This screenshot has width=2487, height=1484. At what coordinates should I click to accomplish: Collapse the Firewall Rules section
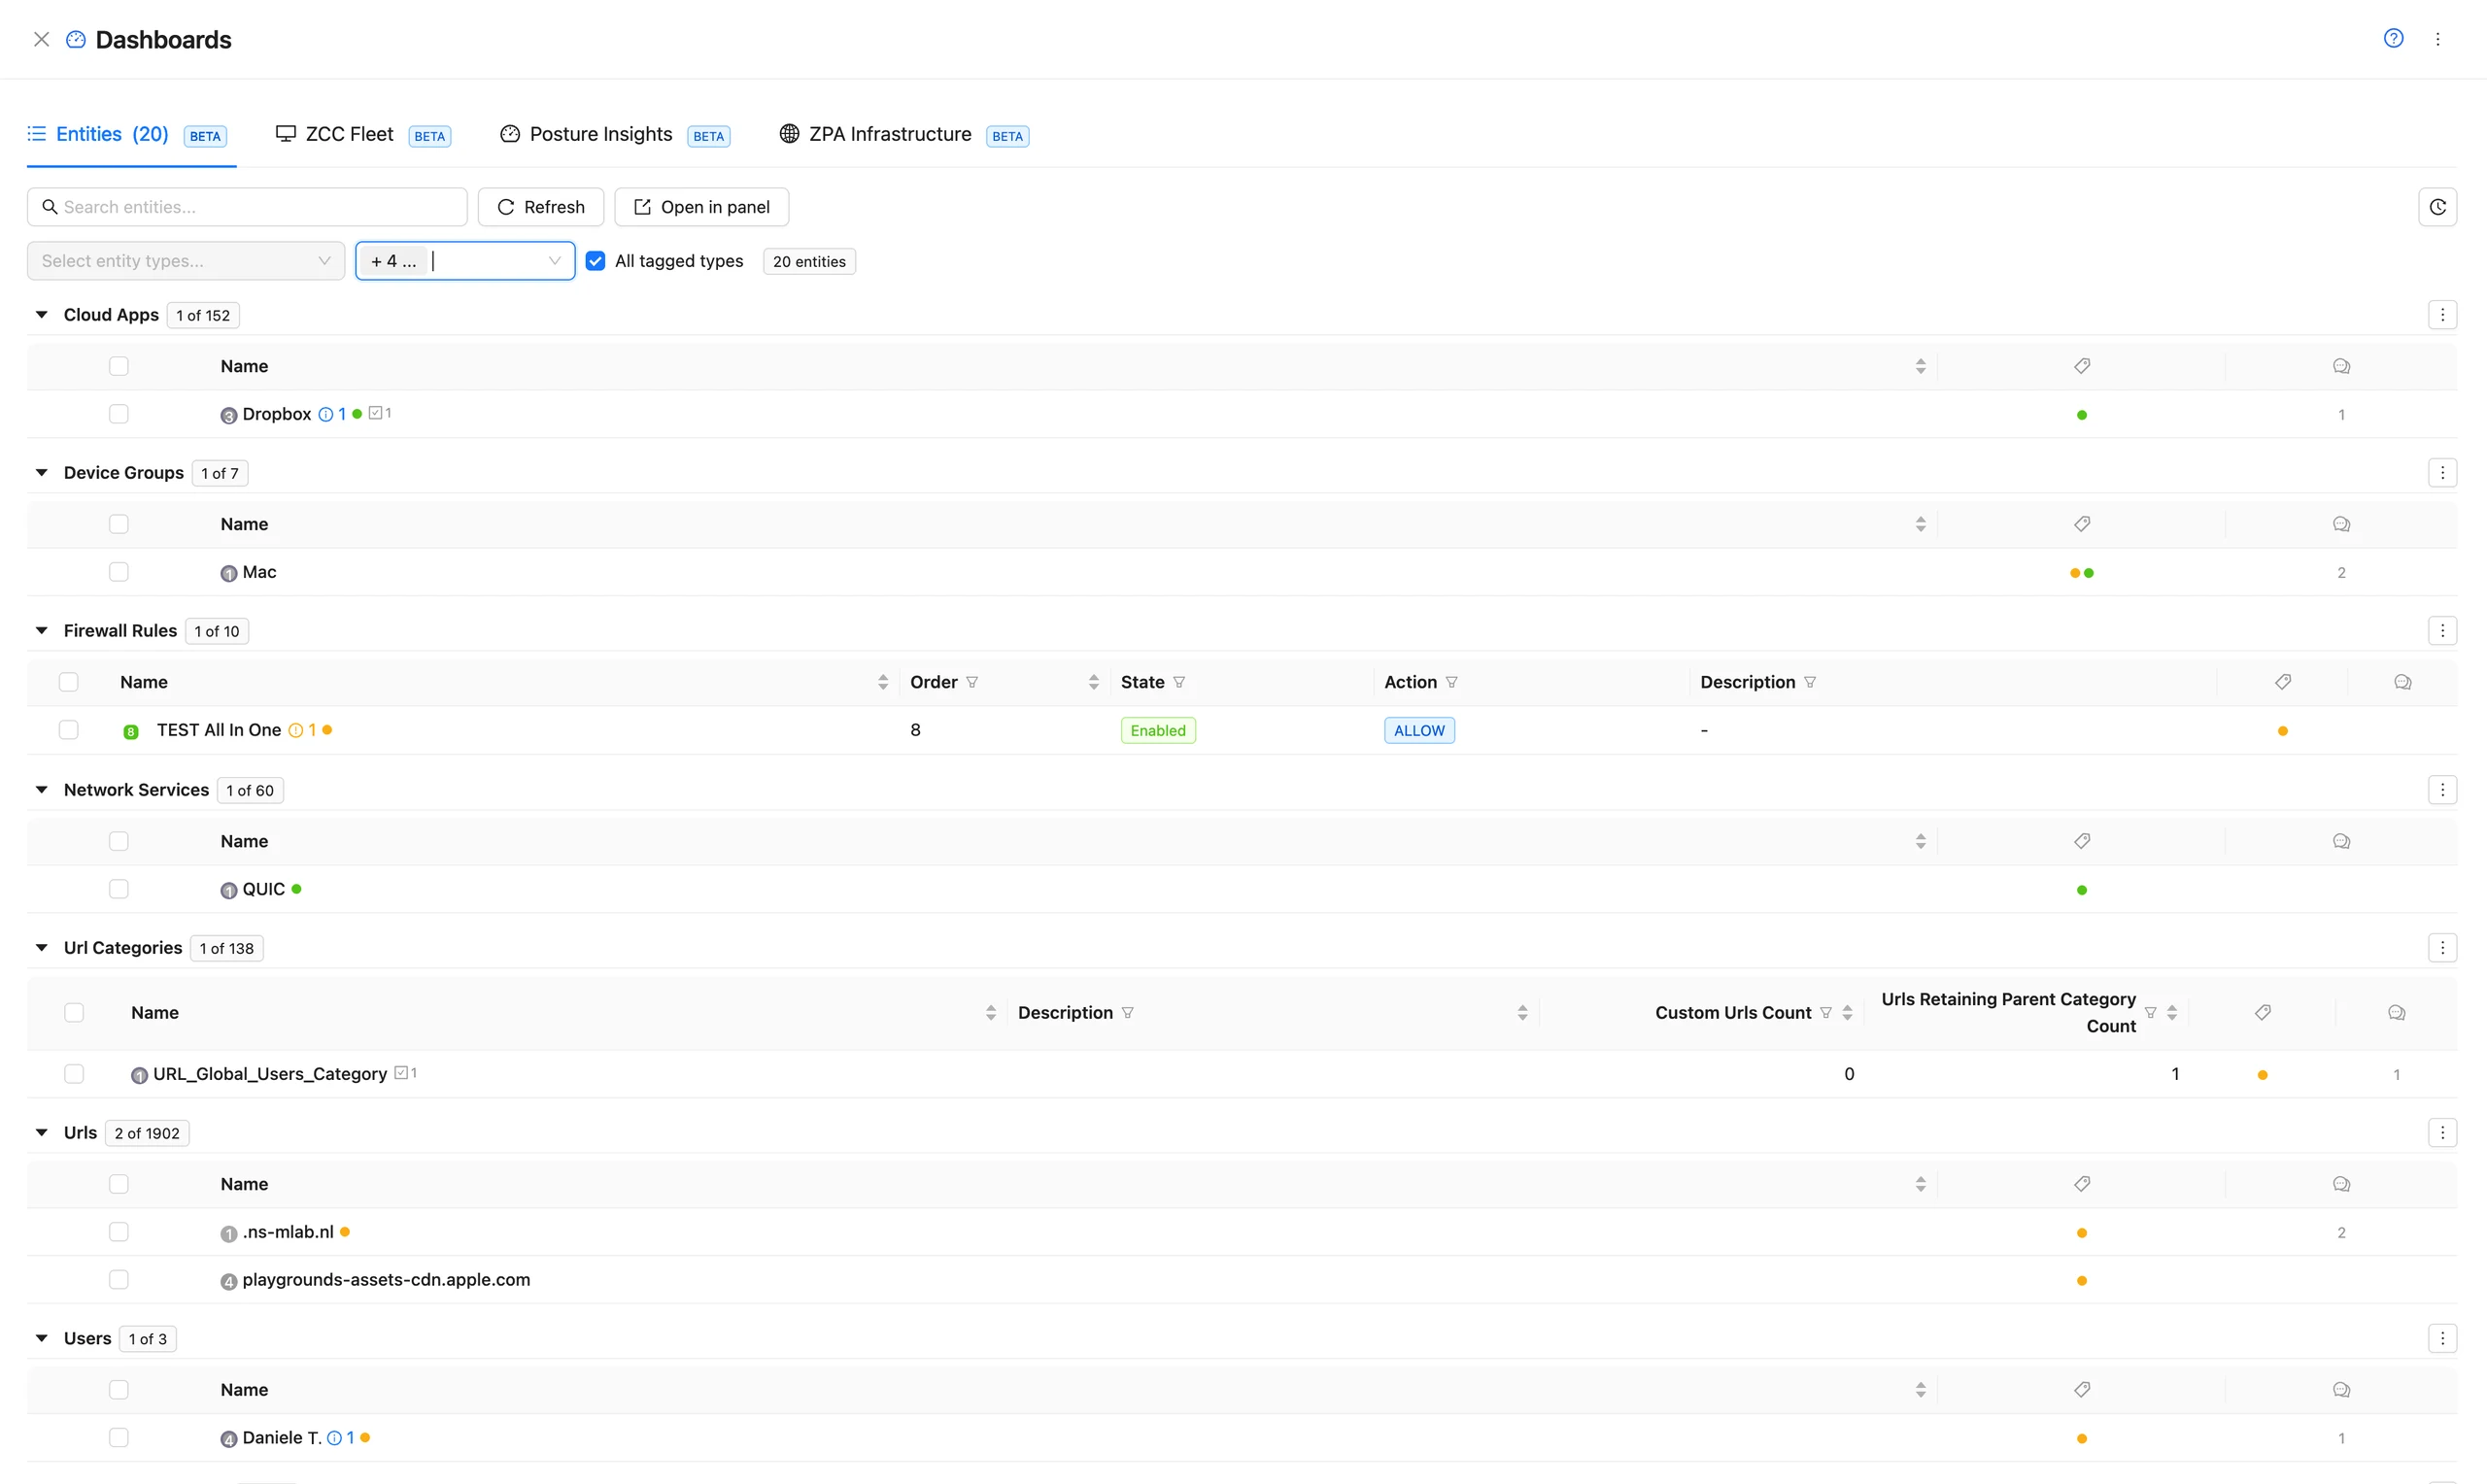[x=42, y=631]
